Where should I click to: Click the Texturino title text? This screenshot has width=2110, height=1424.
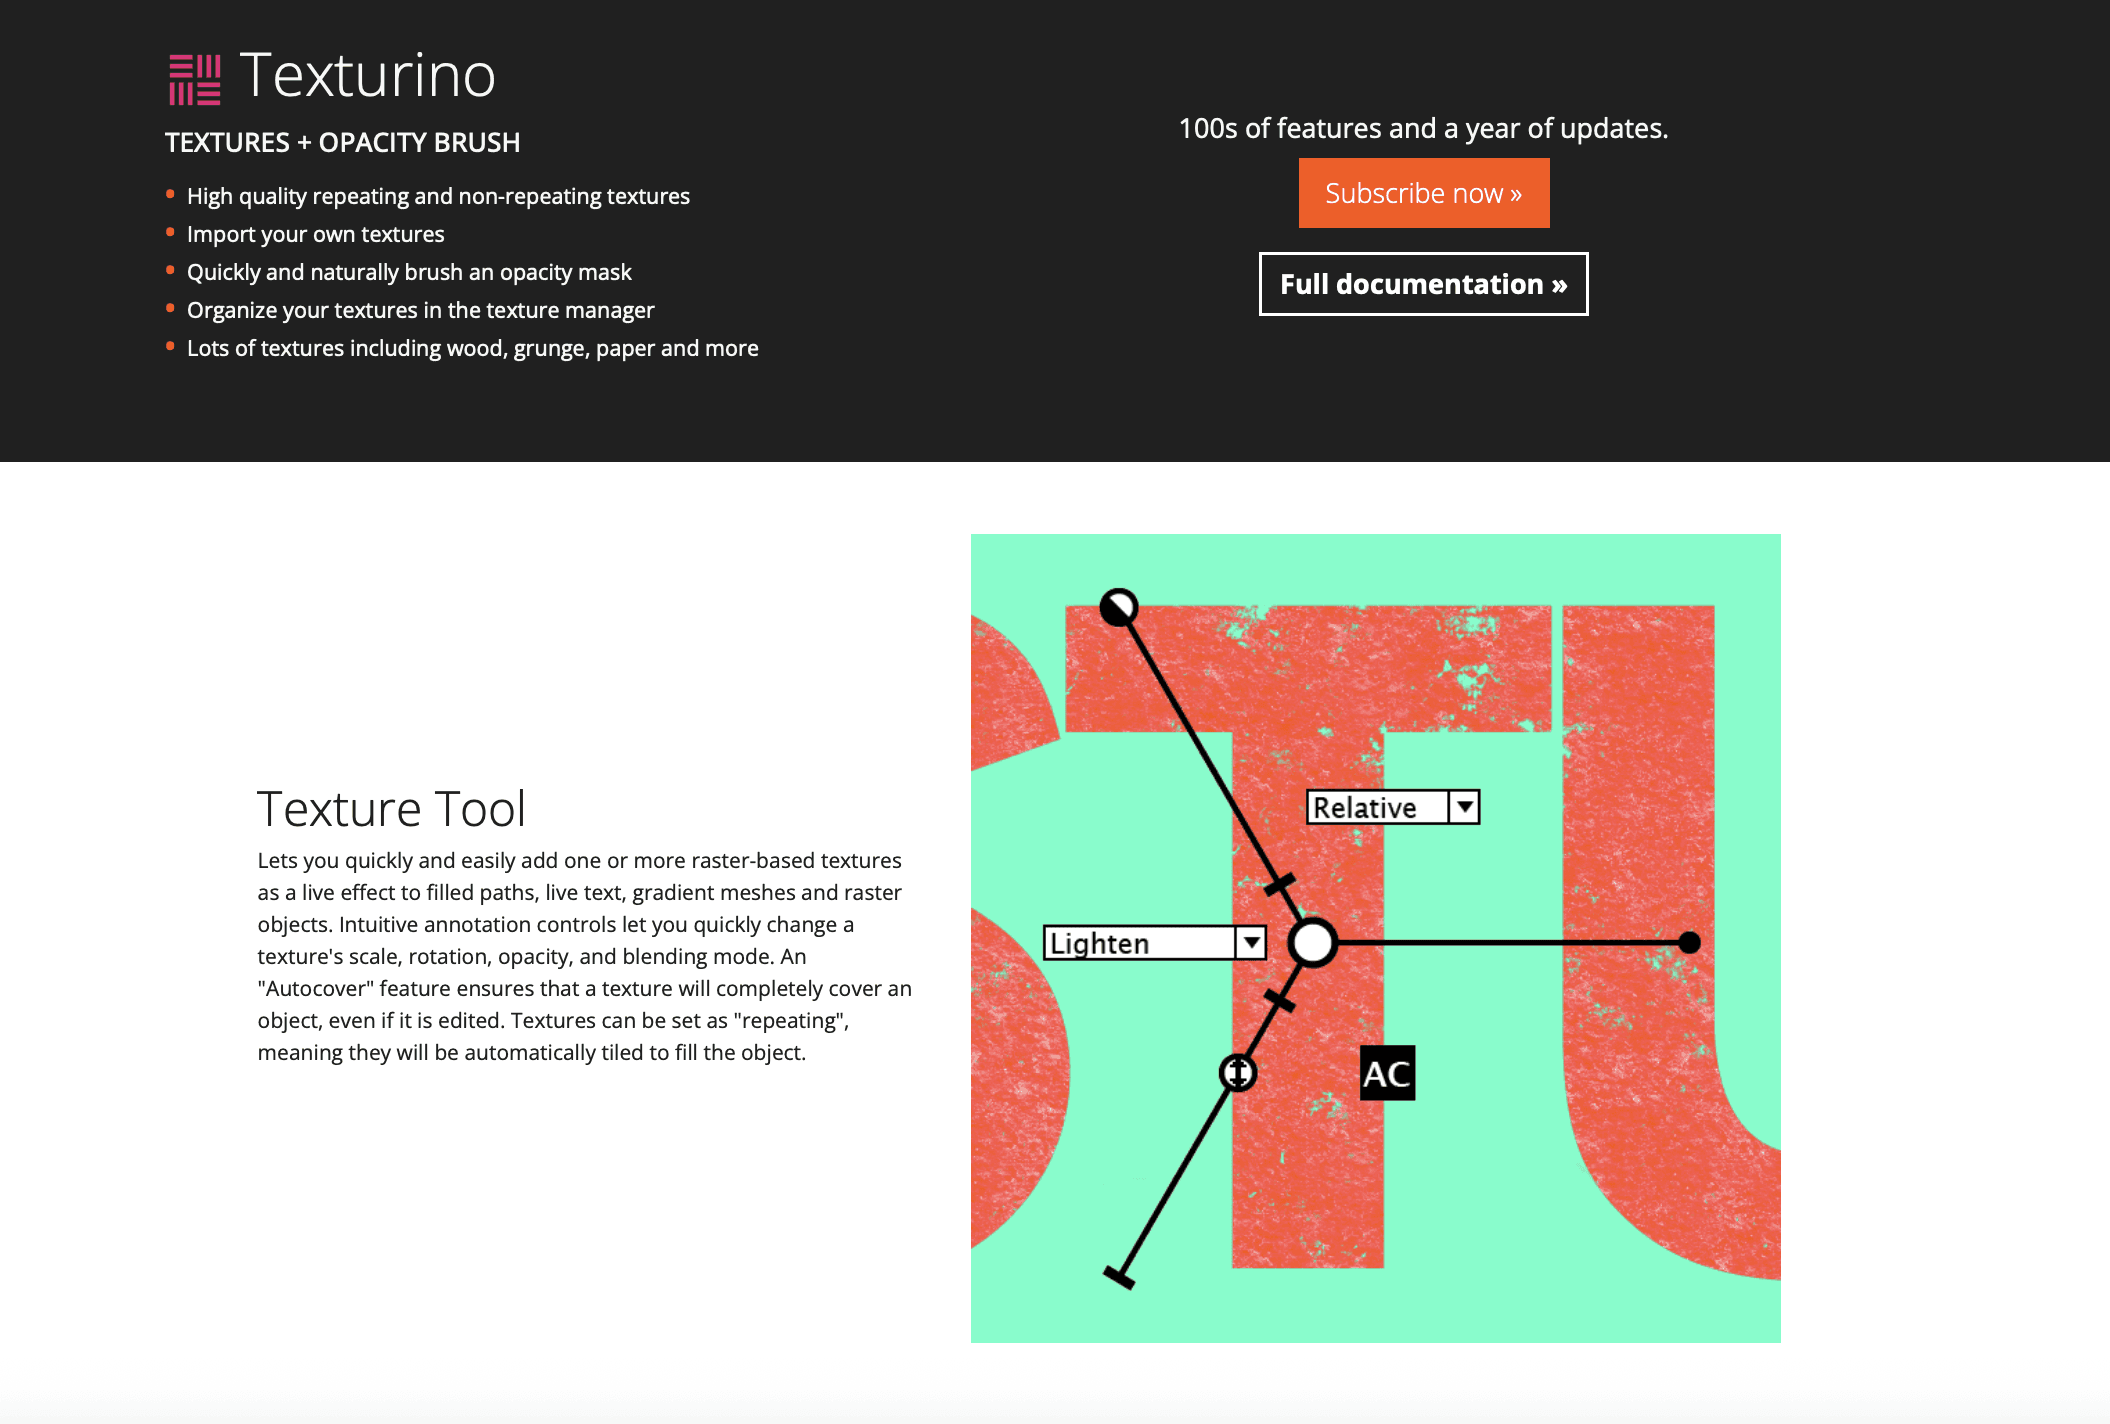click(x=367, y=76)
